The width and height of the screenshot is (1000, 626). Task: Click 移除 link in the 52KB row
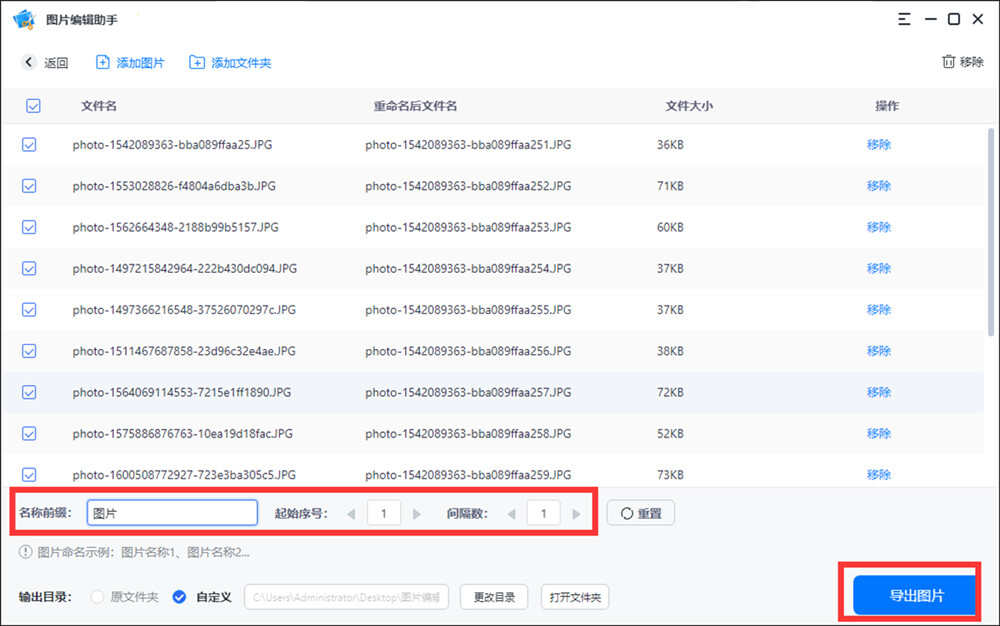pyautogui.click(x=878, y=433)
